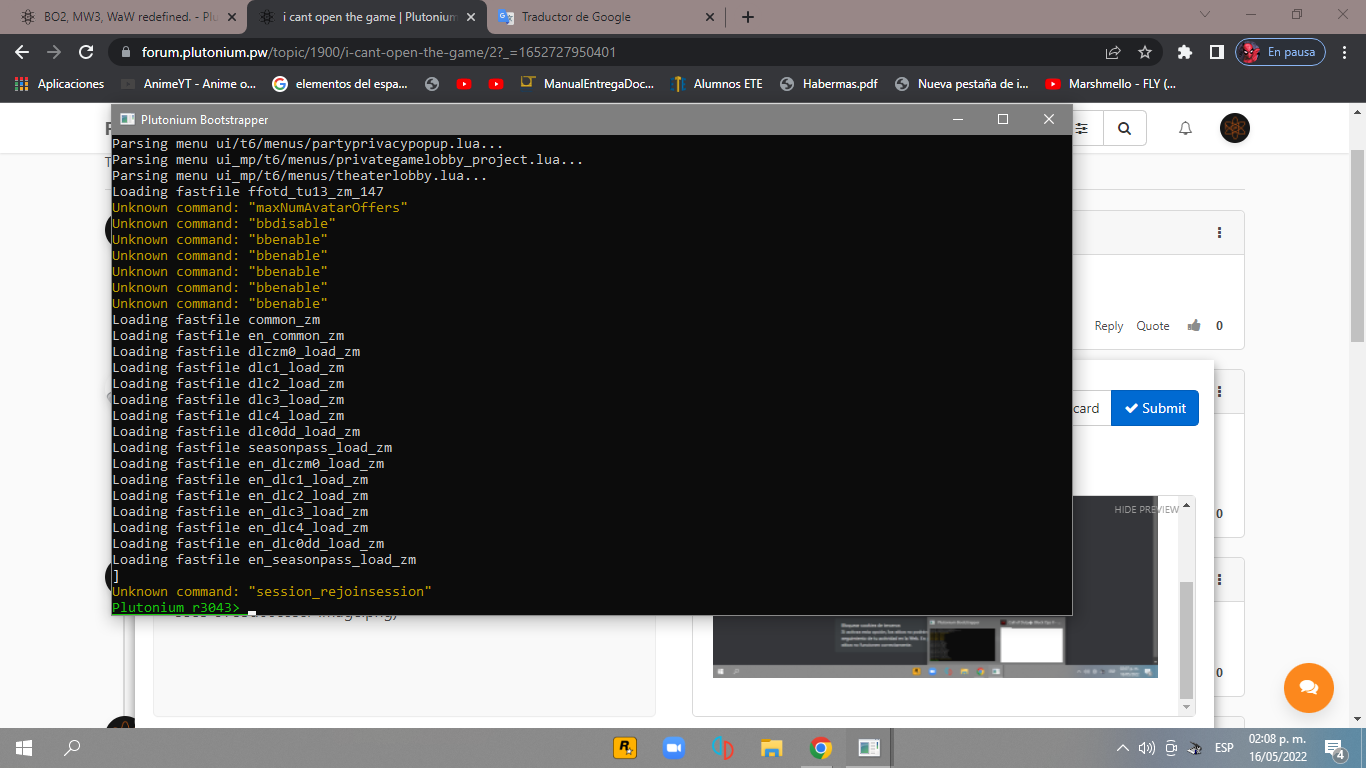Open Chrome extensions puzzle icon

(1185, 52)
